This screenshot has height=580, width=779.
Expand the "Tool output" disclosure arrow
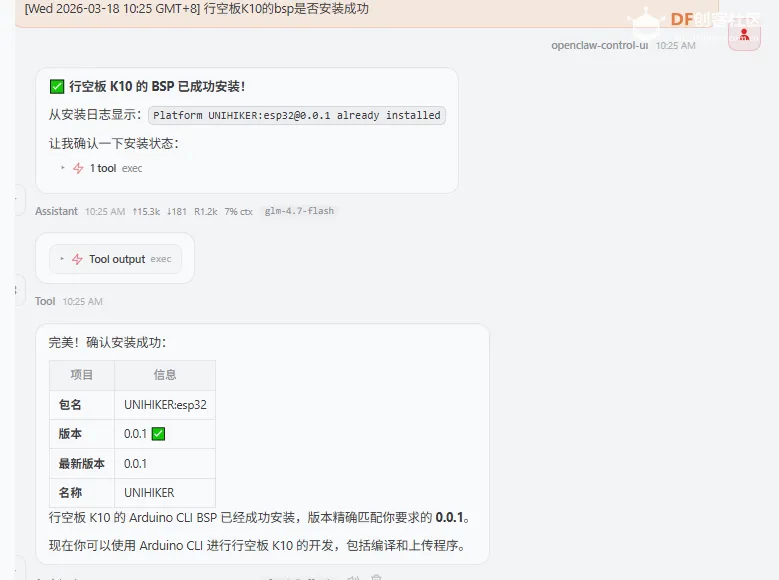pyautogui.click(x=62, y=259)
